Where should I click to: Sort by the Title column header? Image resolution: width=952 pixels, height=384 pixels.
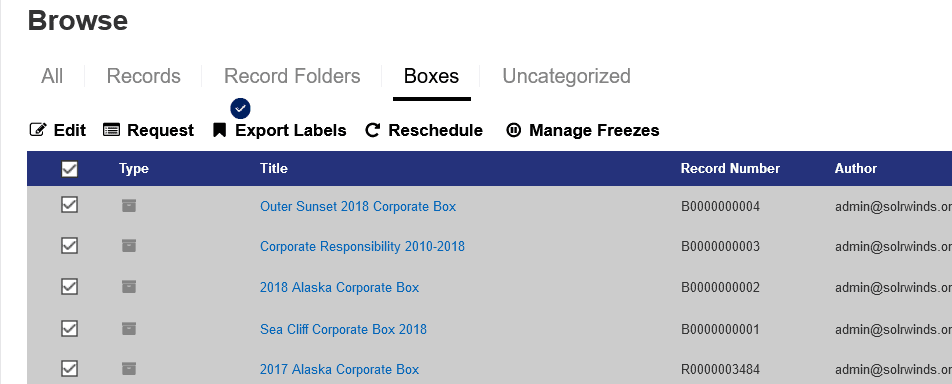274,168
